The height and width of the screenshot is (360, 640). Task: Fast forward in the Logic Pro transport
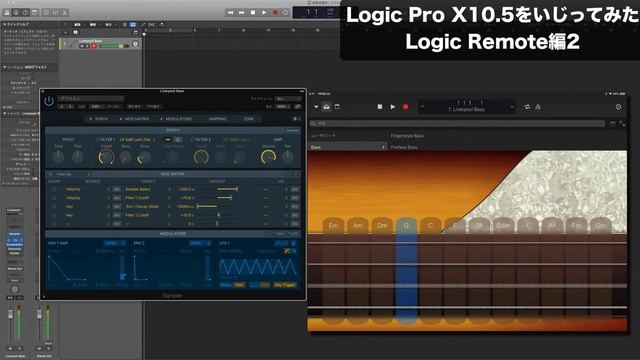pos(242,13)
